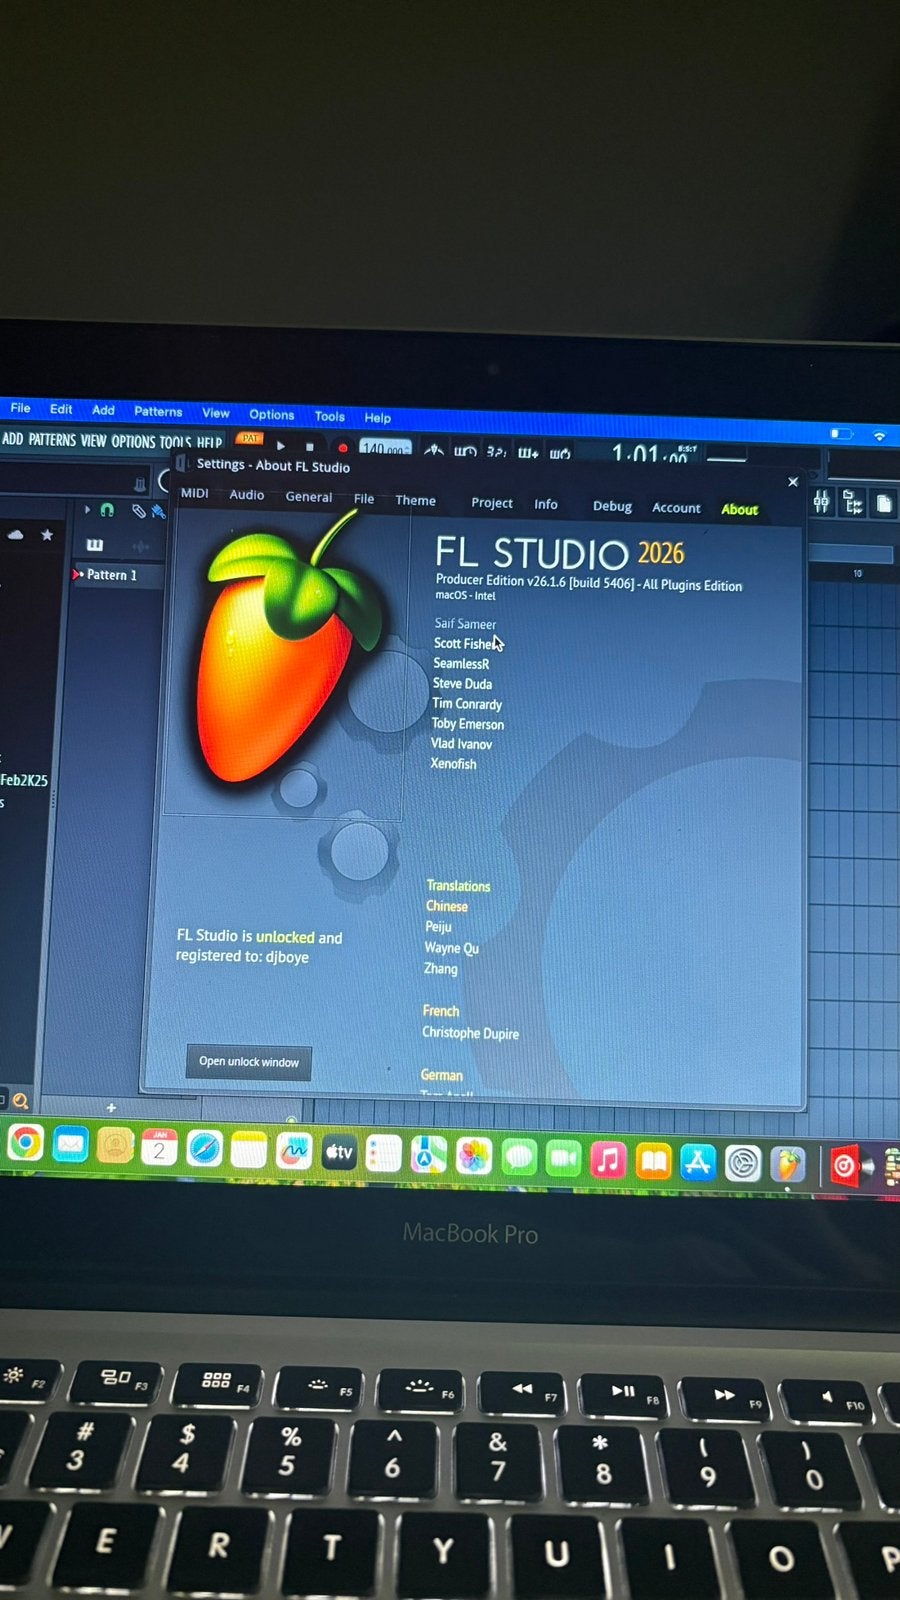This screenshot has height=1600, width=900.
Task: Open the Help menu in menu bar
Action: (377, 418)
